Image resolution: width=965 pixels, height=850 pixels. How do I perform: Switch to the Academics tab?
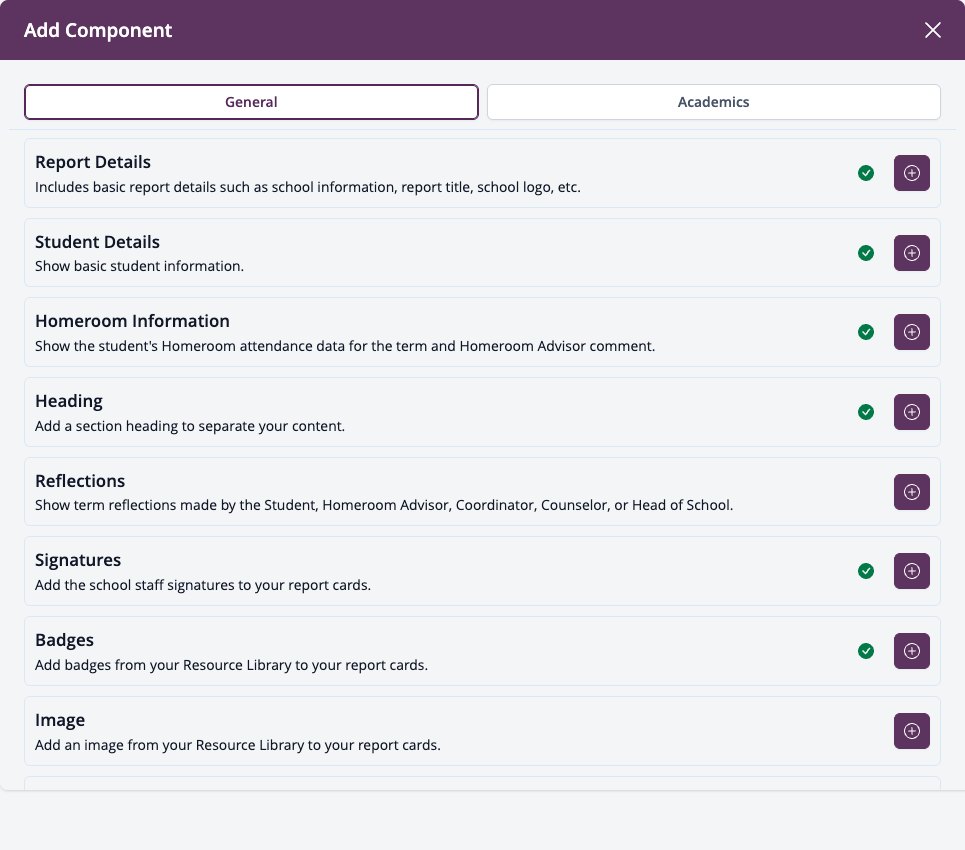point(713,102)
